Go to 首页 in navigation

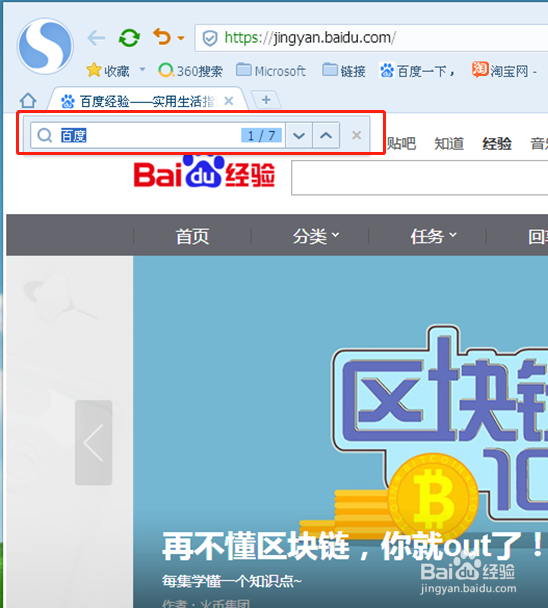[192, 236]
